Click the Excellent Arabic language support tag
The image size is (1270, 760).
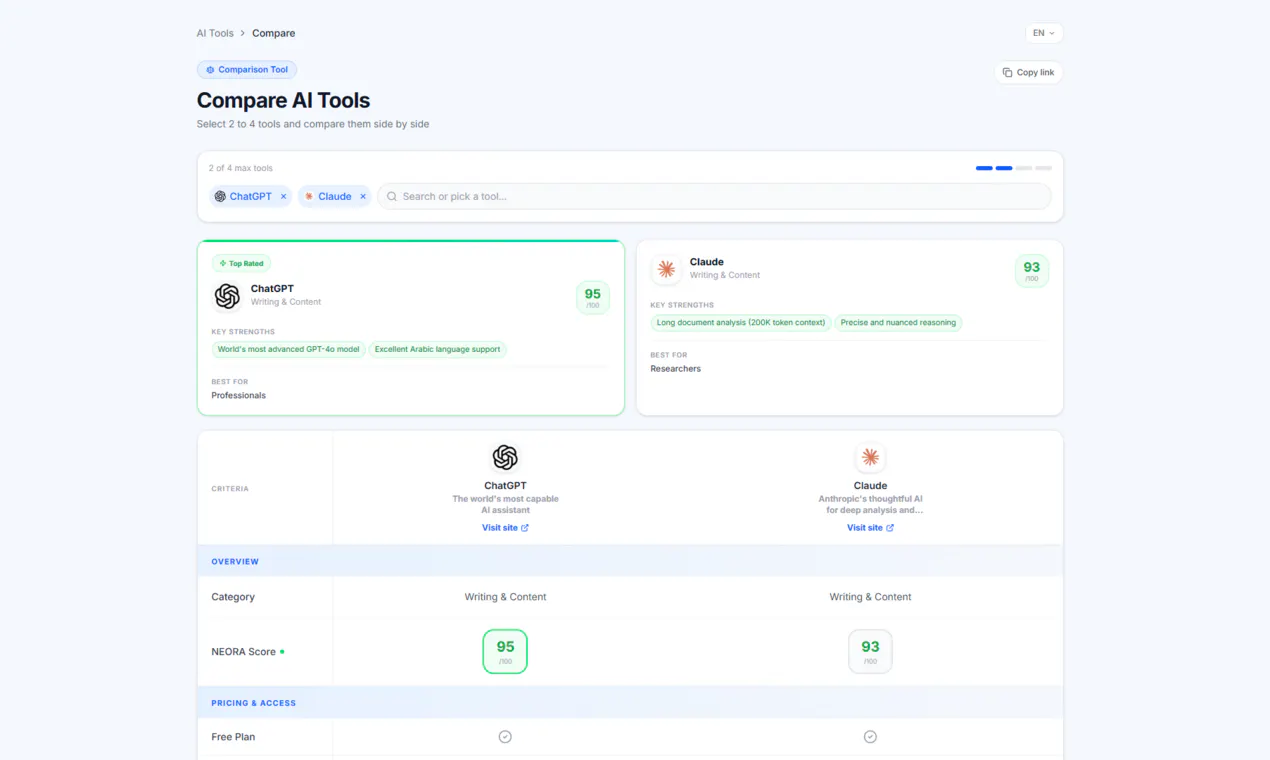click(x=437, y=349)
